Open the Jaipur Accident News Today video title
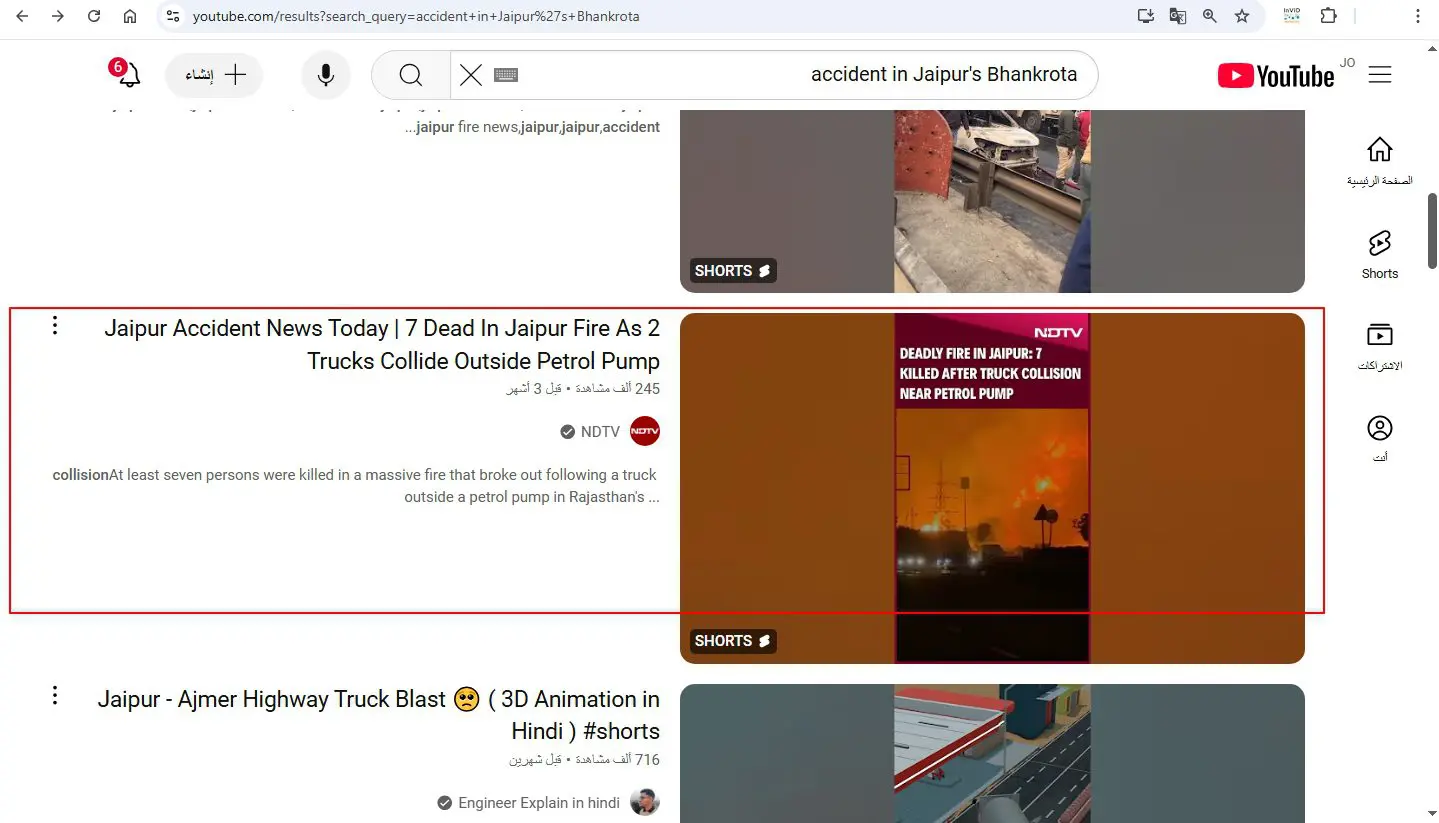The image size is (1439, 823). tap(382, 344)
